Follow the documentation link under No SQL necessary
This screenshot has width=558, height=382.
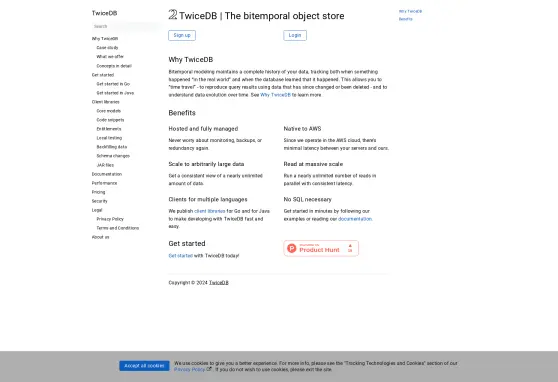(x=354, y=219)
